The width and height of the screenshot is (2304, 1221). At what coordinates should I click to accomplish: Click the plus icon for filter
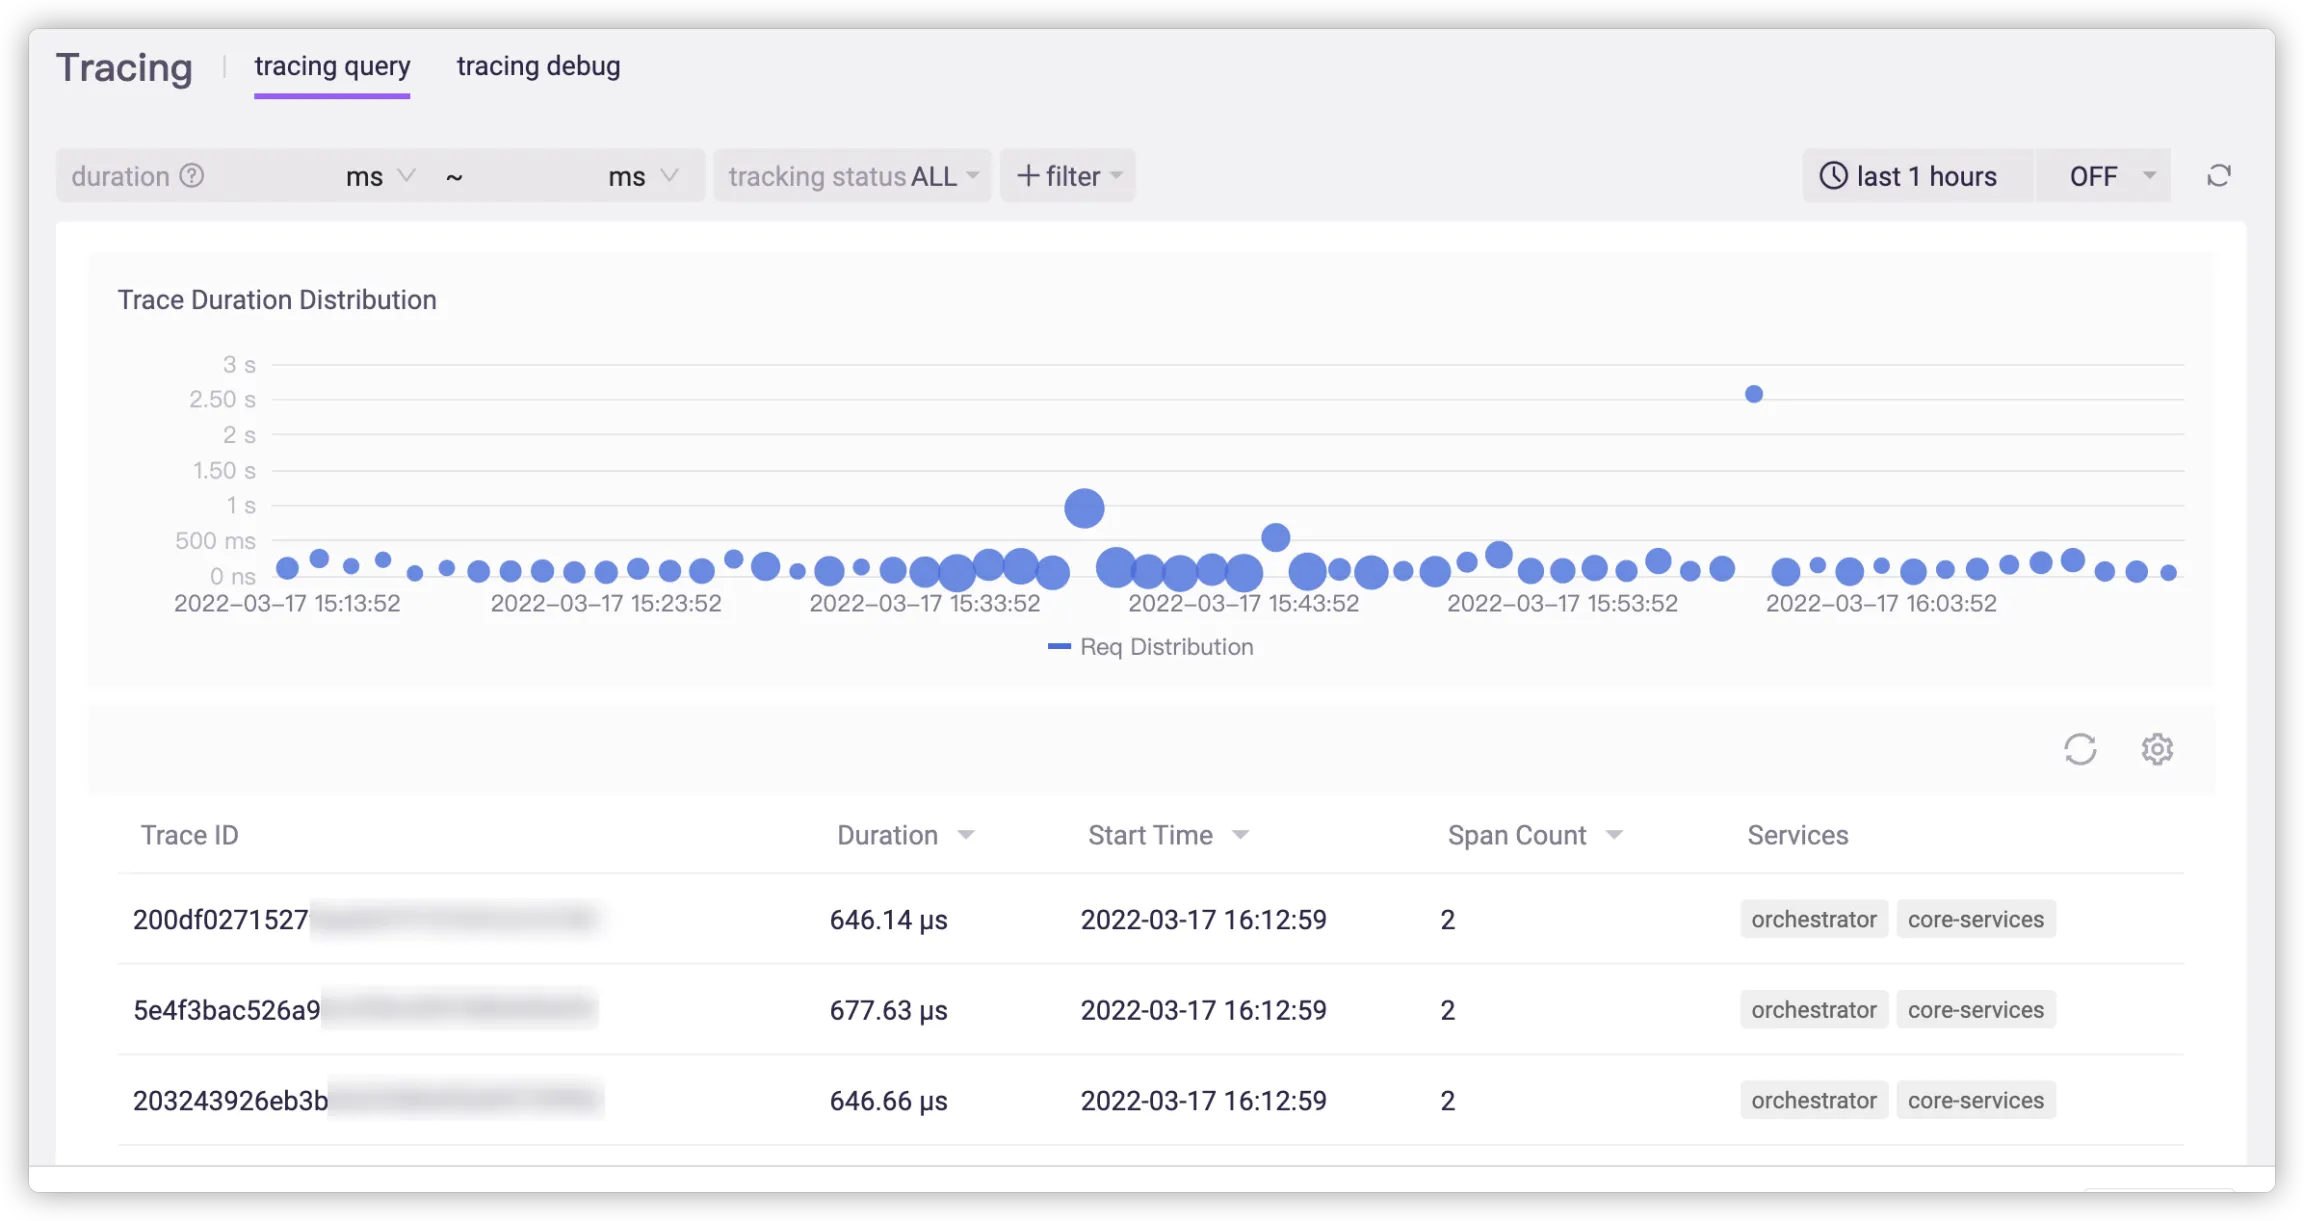pyautogui.click(x=1028, y=176)
